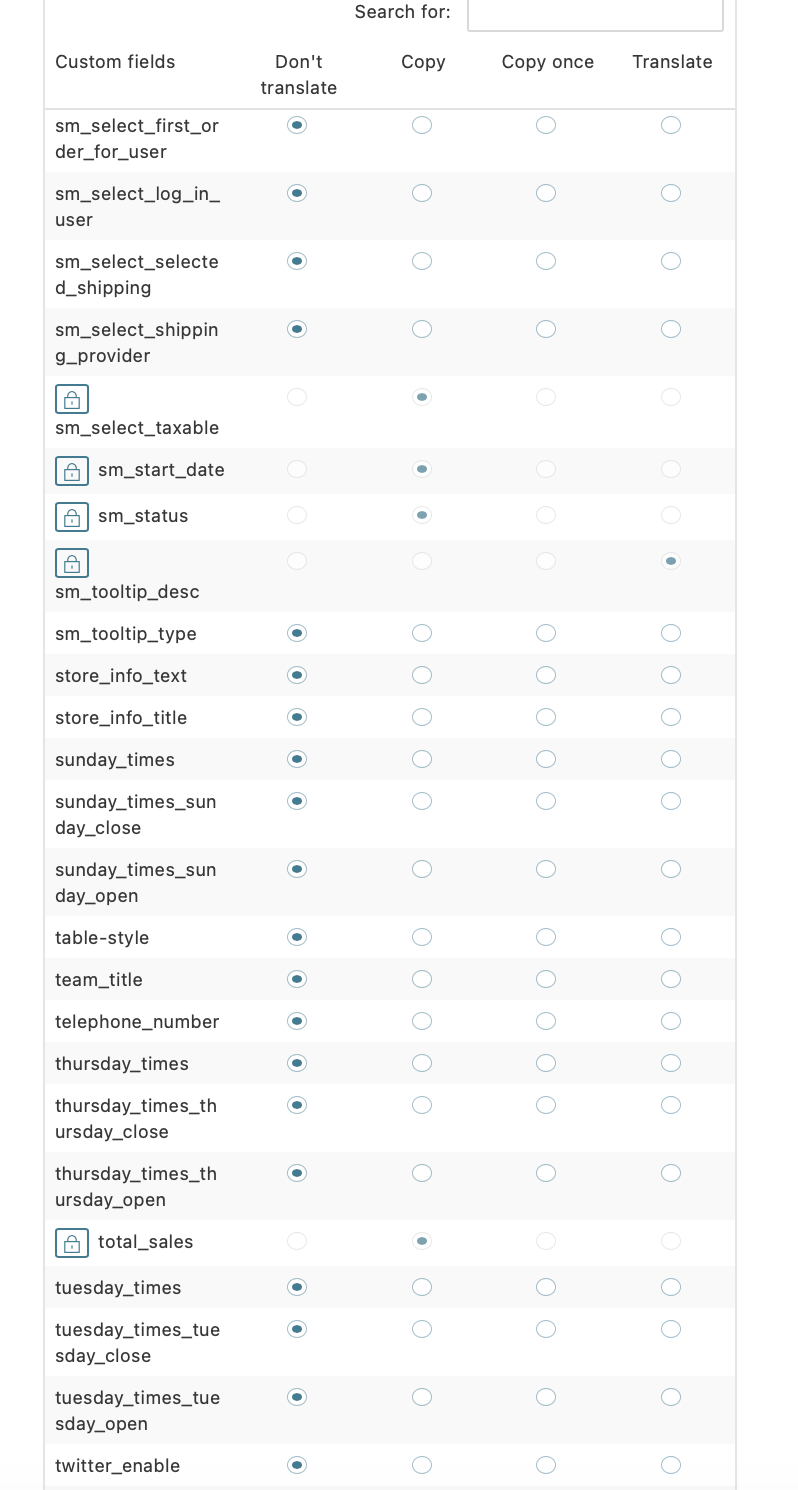Select Translate for sm_tooltip_type
This screenshot has height=1490, width=798.
click(671, 633)
